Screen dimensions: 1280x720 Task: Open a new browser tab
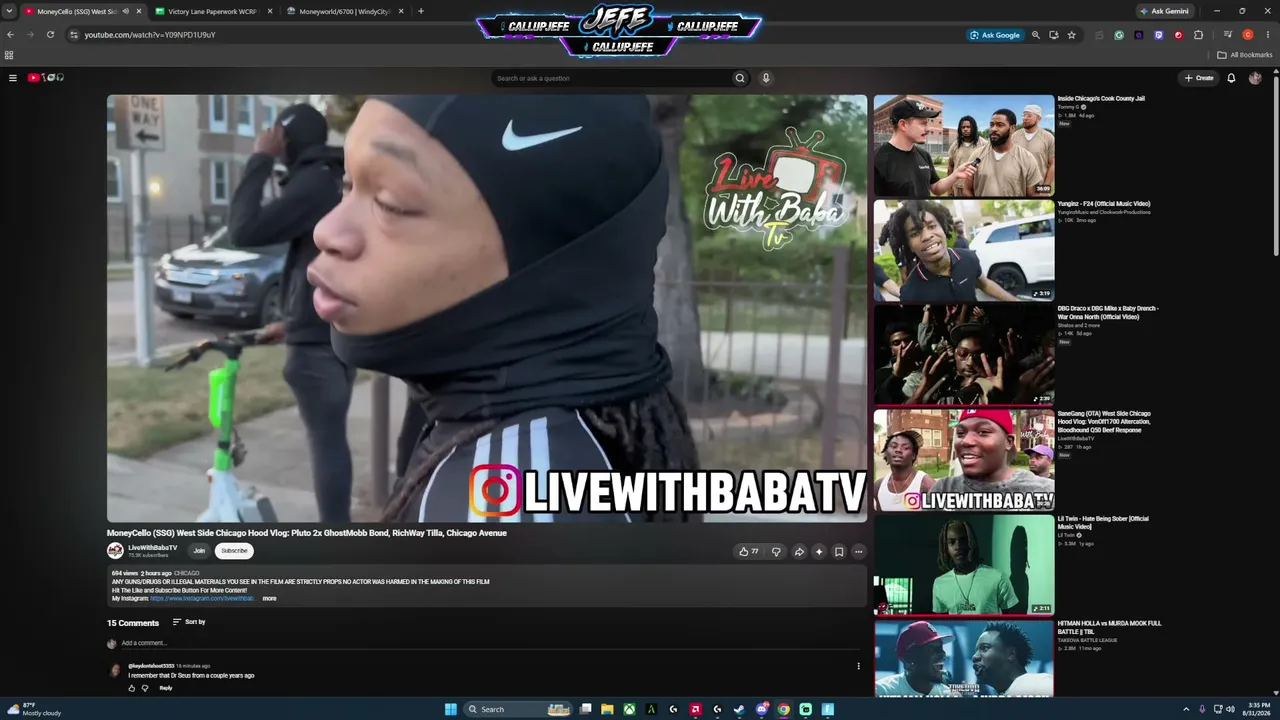click(x=421, y=11)
